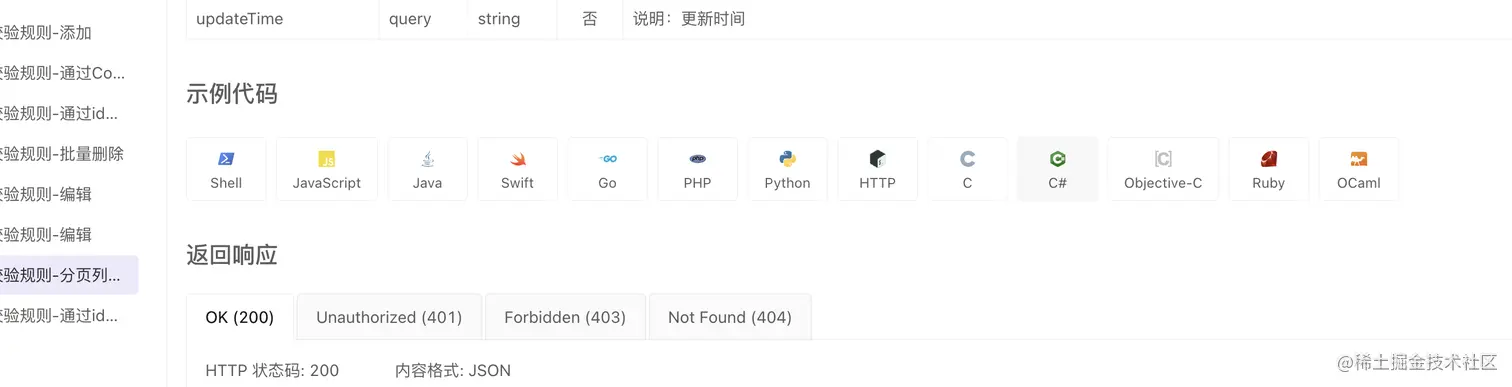Open the highlighted 校验规则-分页列 sidebar item
Screen dimensions: 1512x387
pos(62,274)
